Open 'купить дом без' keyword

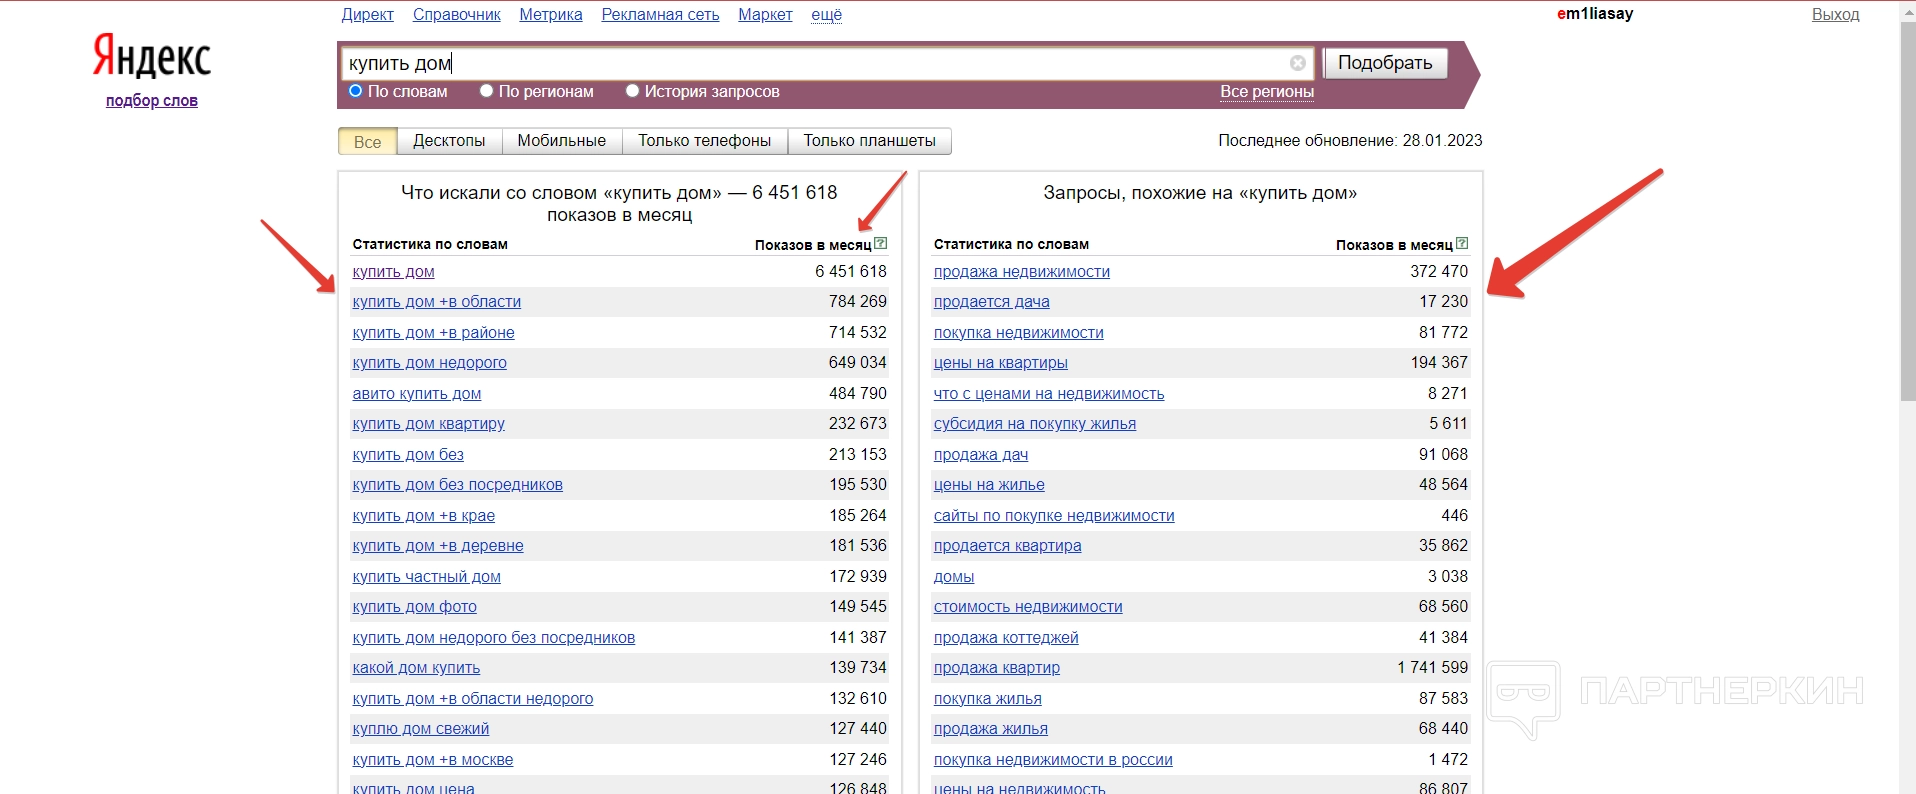[408, 455]
